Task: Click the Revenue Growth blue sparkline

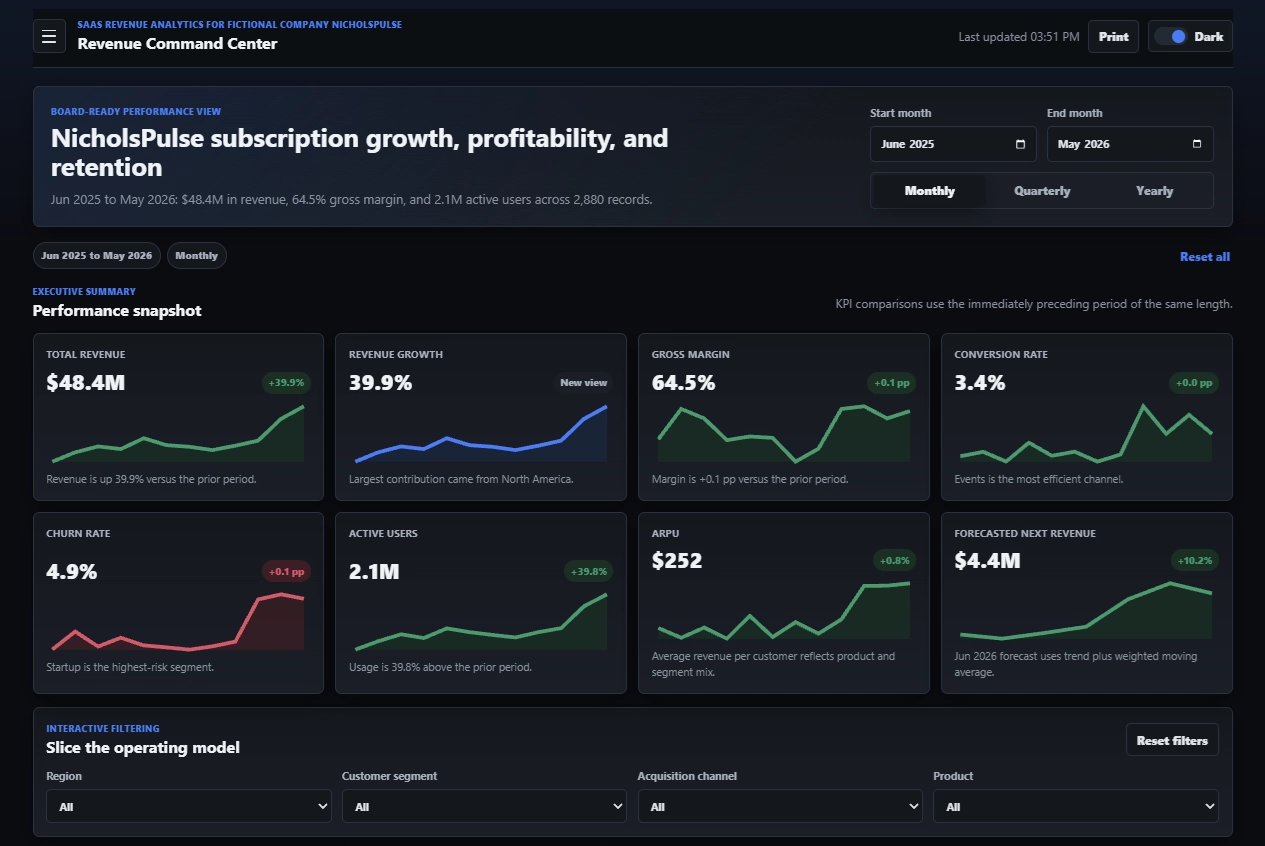Action: [481, 434]
